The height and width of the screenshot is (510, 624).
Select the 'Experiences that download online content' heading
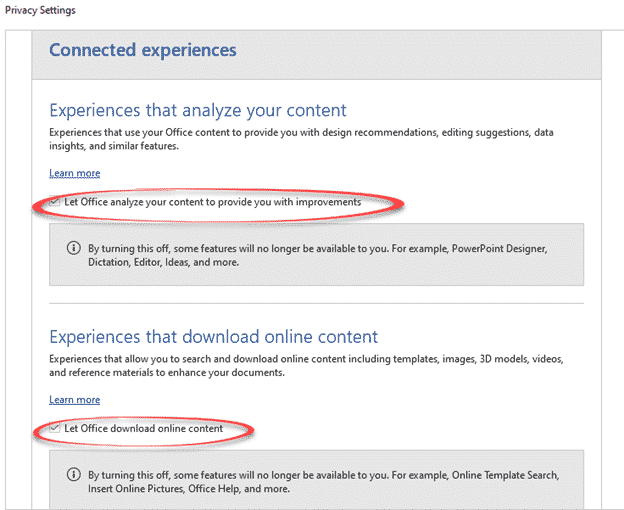(x=213, y=337)
